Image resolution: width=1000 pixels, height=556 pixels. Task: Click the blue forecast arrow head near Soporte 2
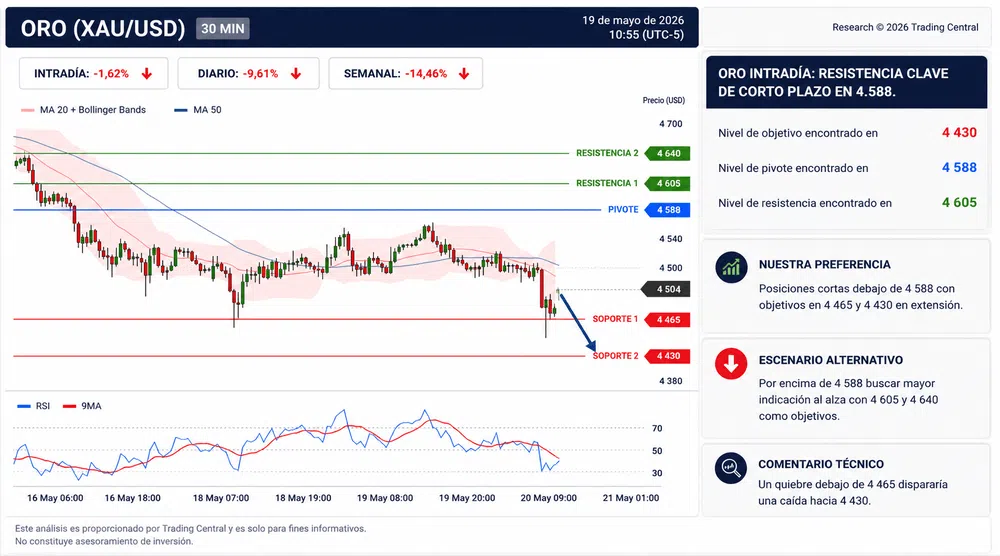[591, 346]
